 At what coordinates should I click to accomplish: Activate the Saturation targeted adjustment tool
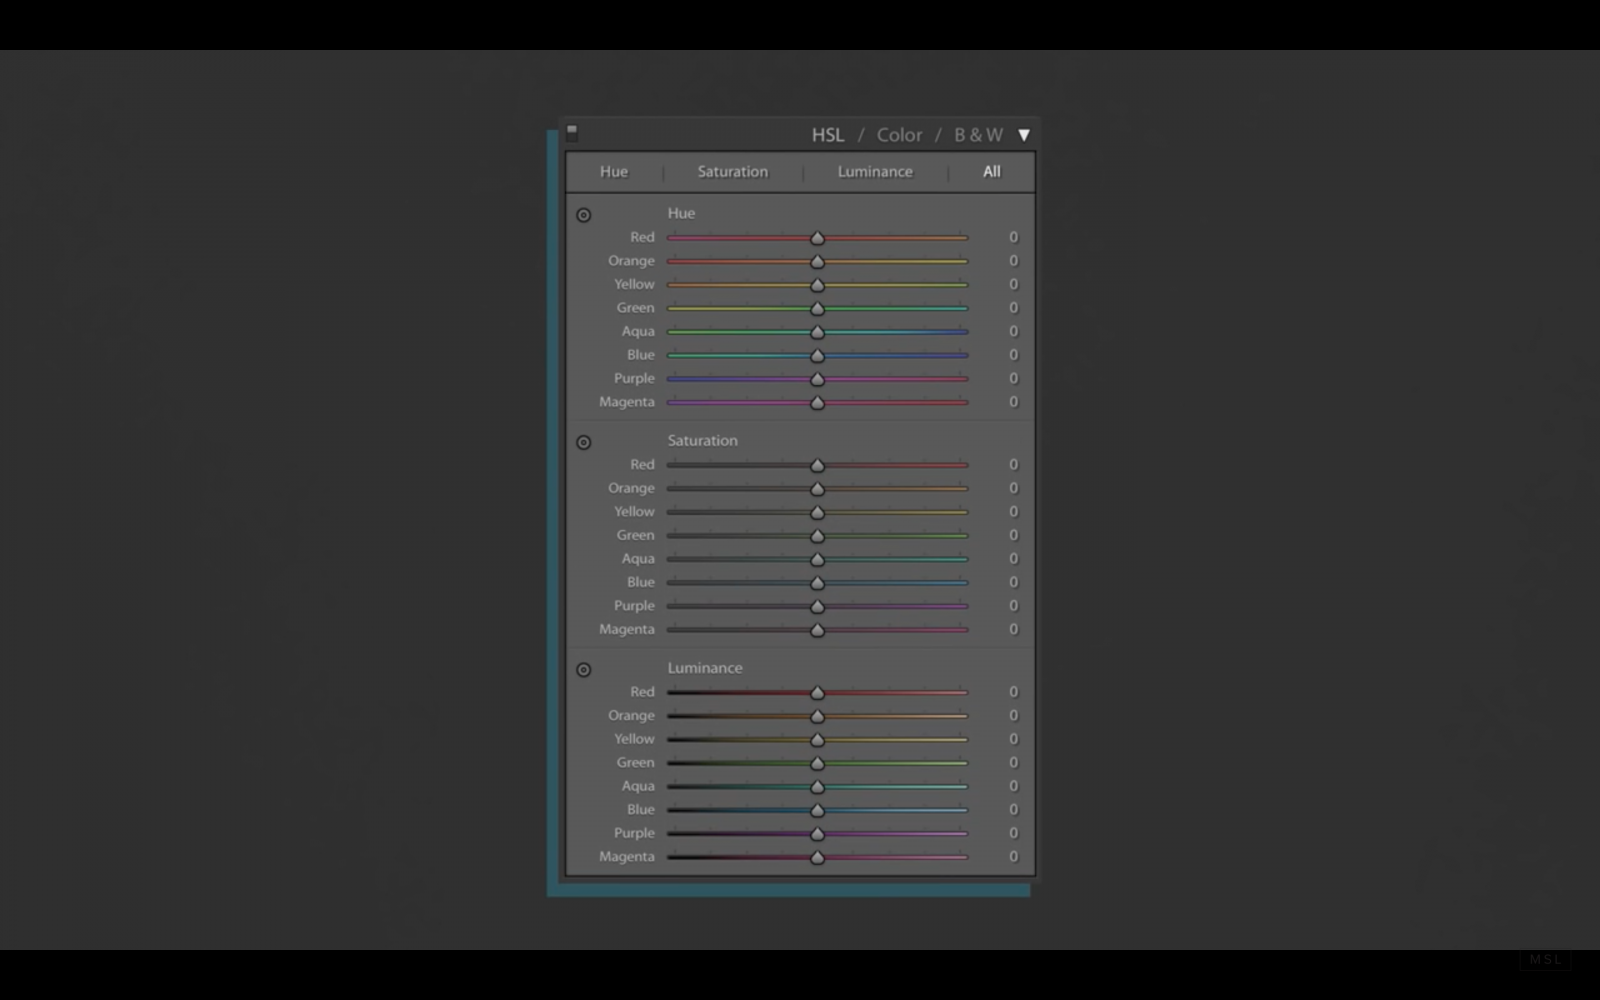[x=584, y=442]
